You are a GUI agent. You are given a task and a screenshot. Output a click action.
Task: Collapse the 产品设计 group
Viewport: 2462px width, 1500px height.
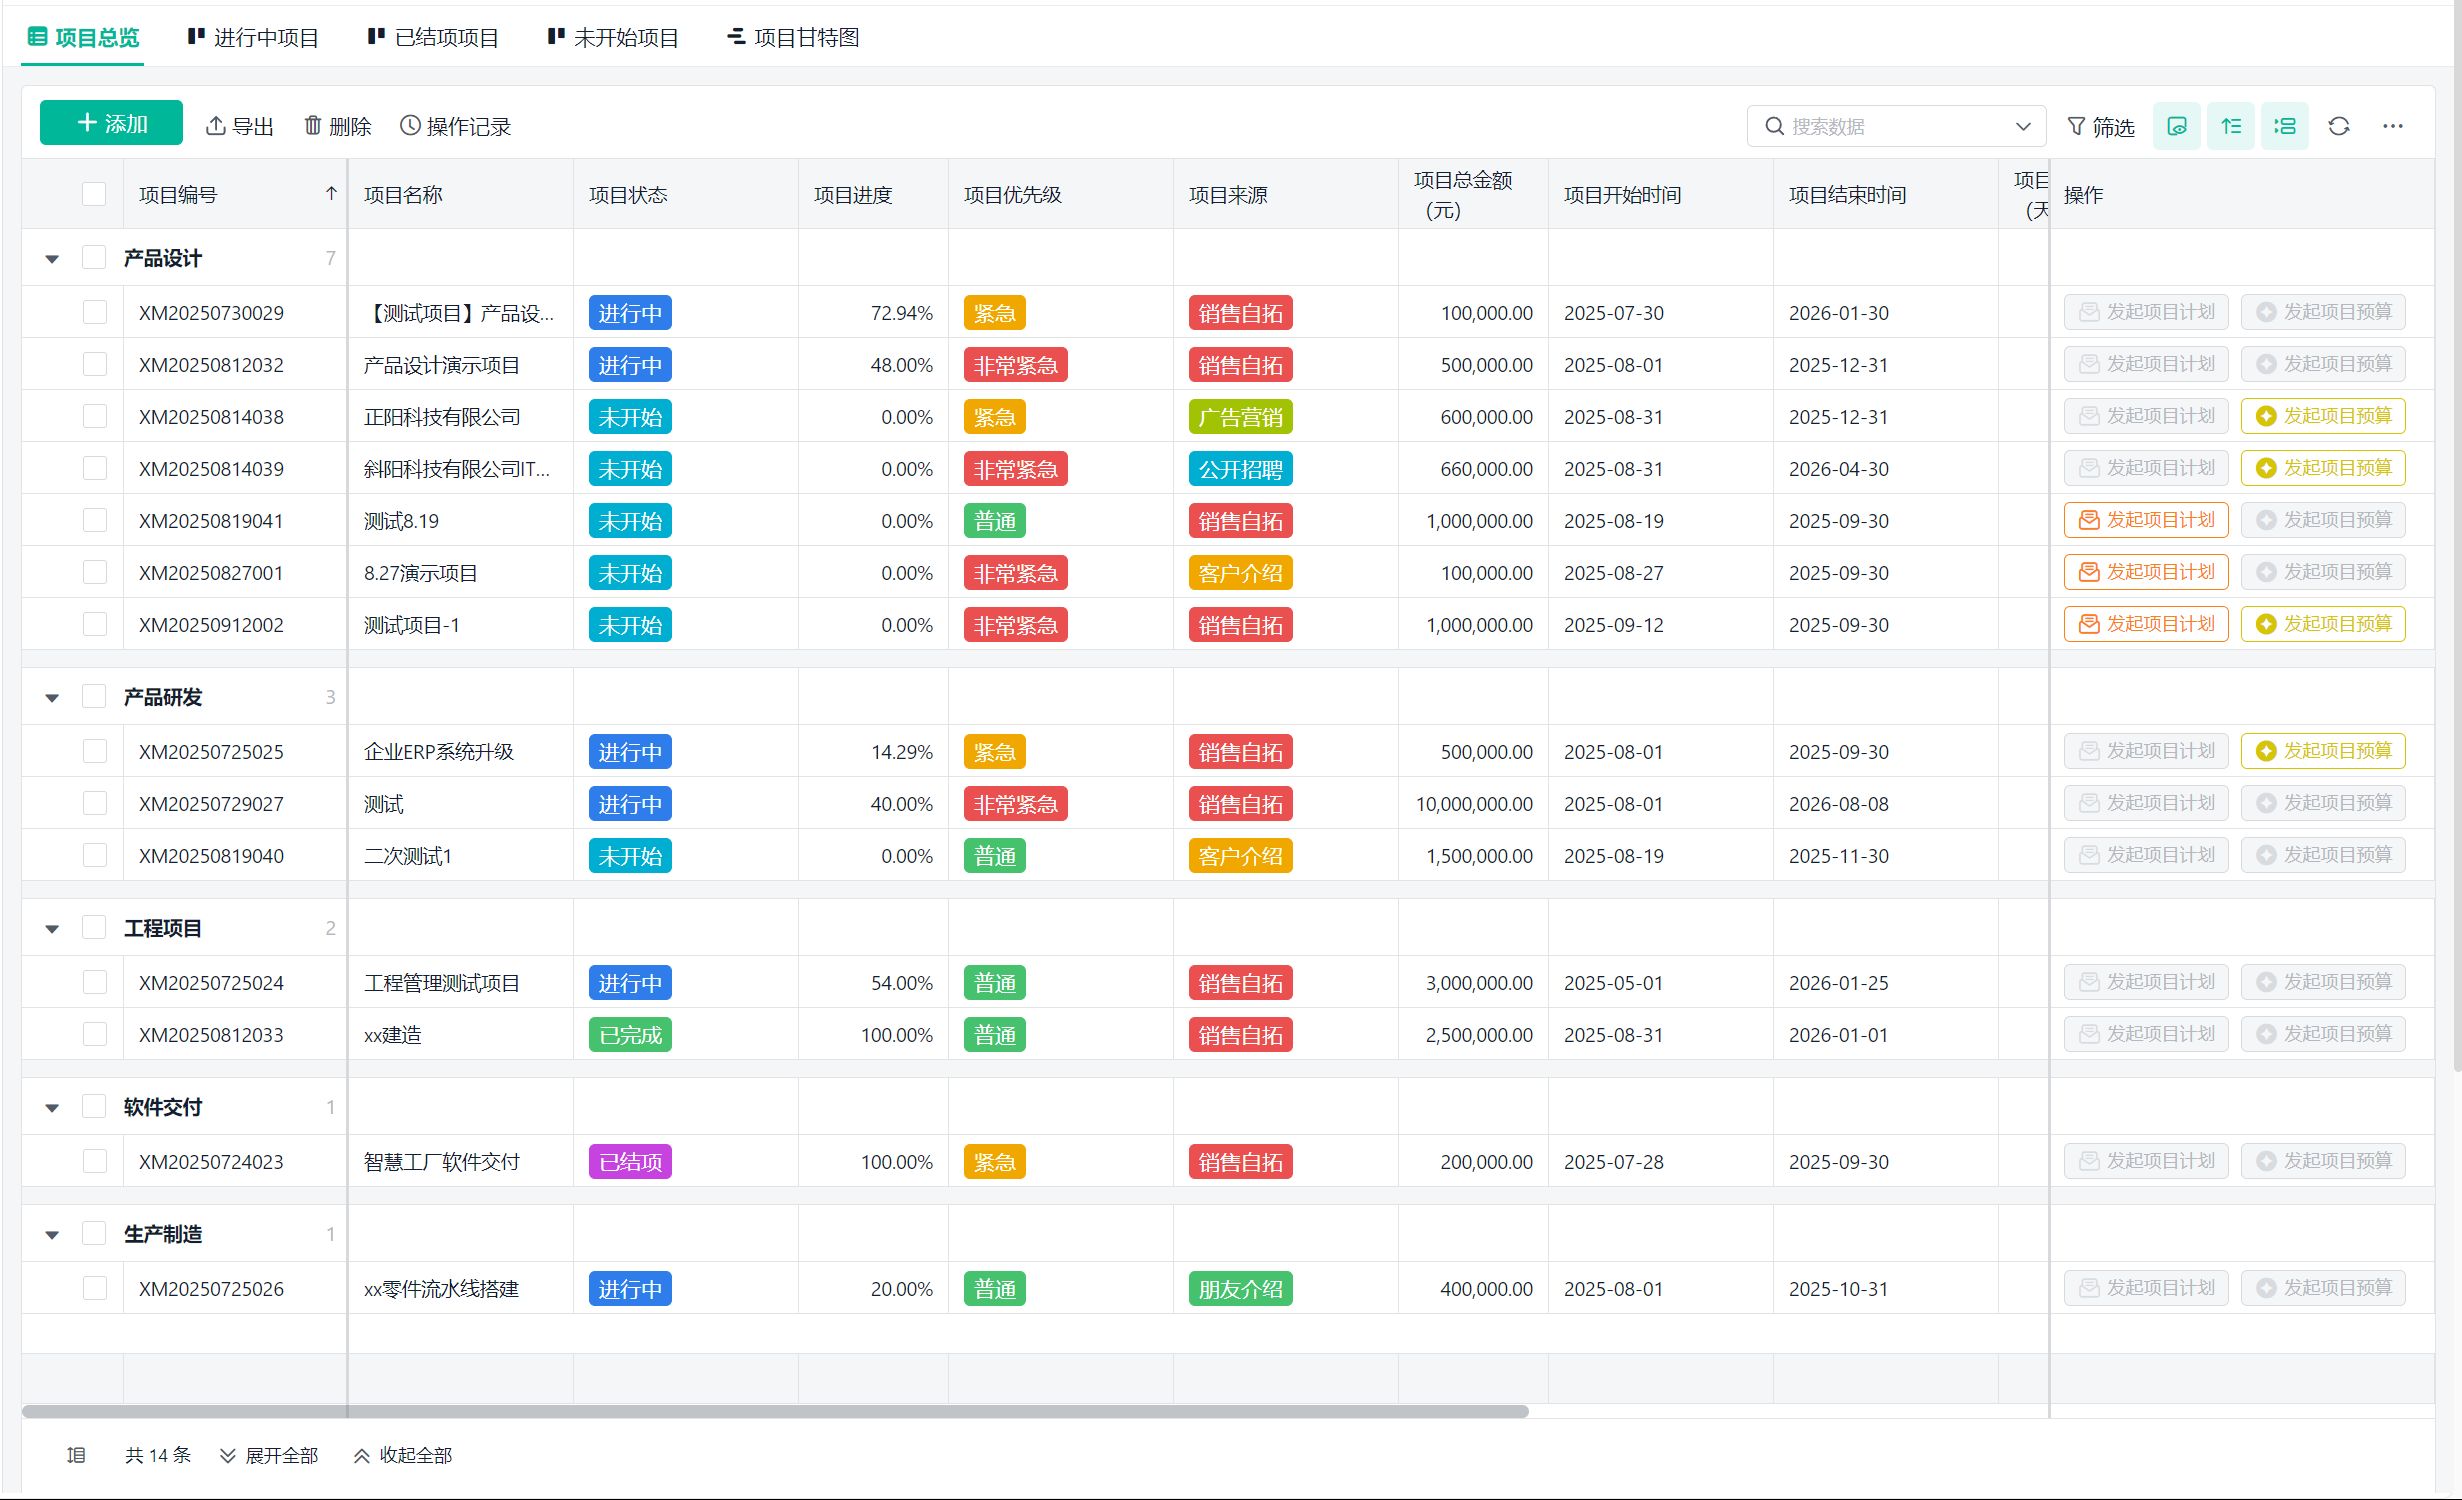pos(52,259)
